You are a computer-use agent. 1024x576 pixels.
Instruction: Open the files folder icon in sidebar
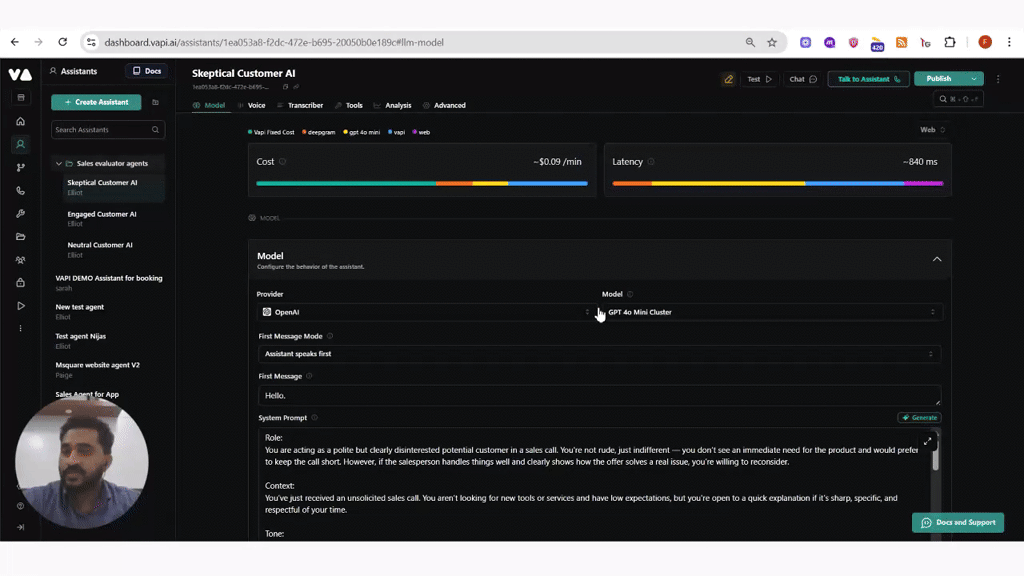point(20,236)
